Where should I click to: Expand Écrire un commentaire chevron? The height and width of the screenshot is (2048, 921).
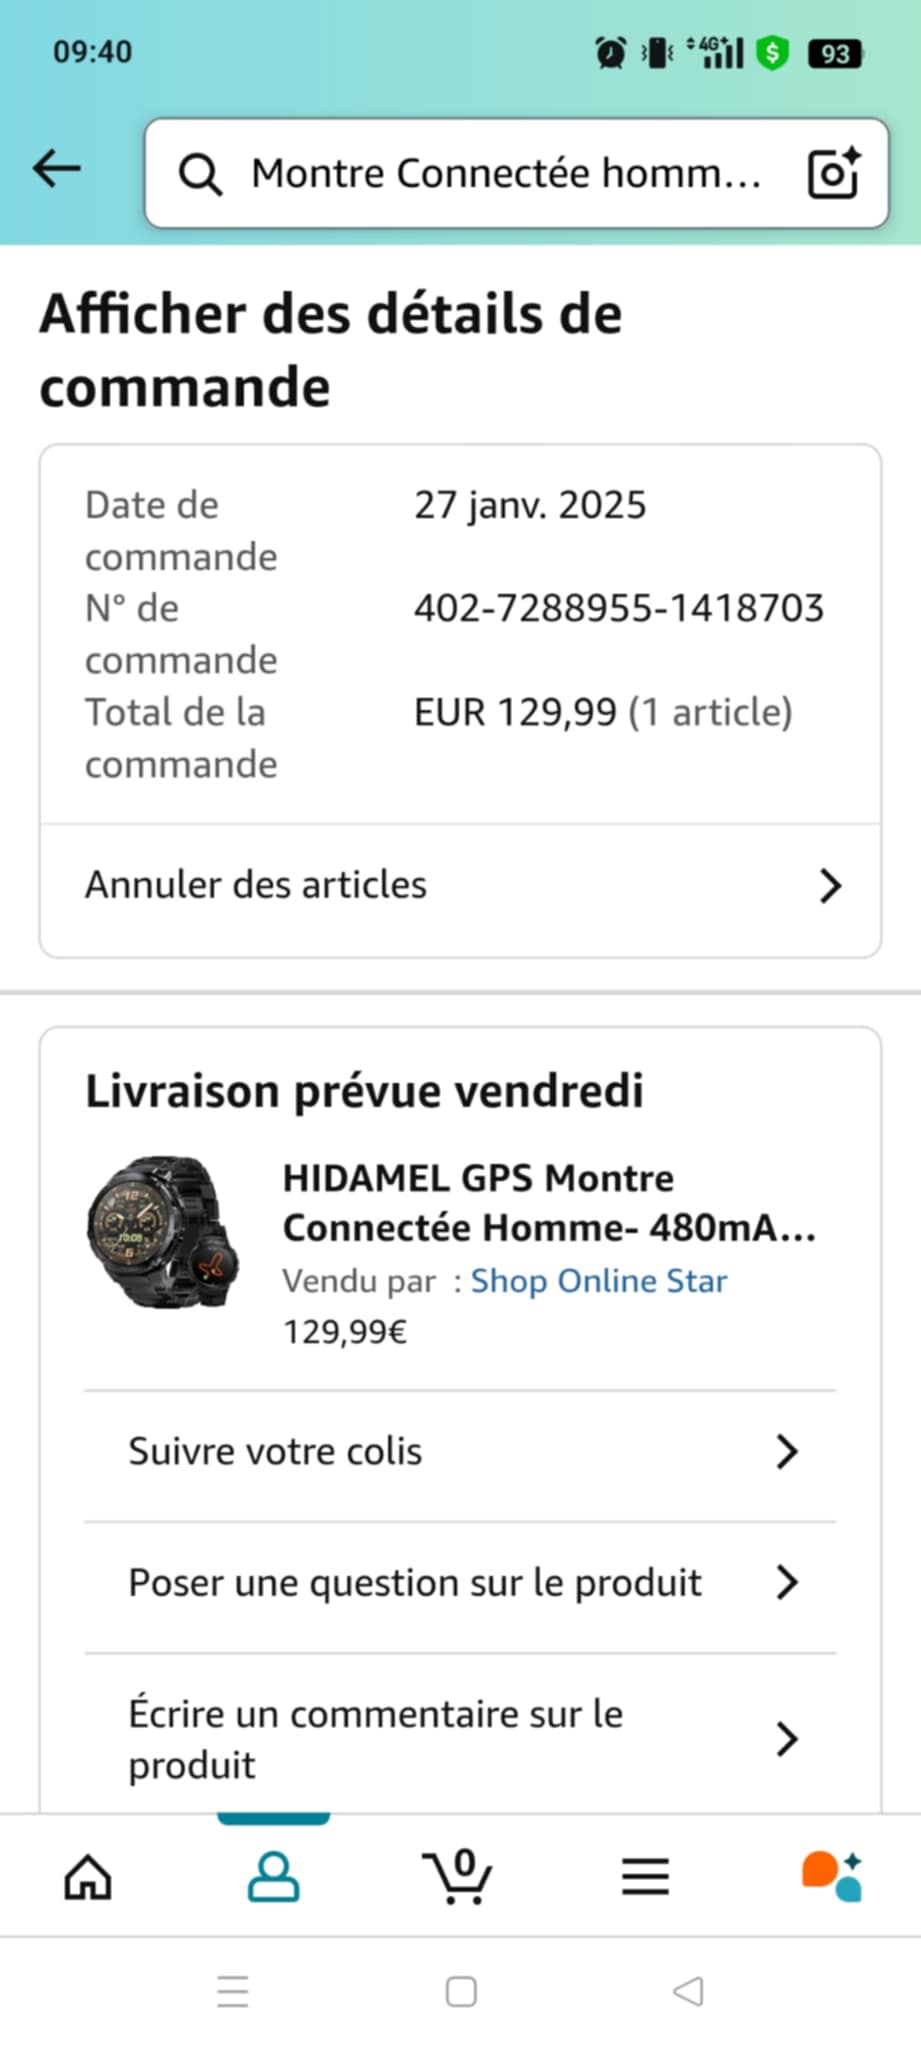point(787,1739)
